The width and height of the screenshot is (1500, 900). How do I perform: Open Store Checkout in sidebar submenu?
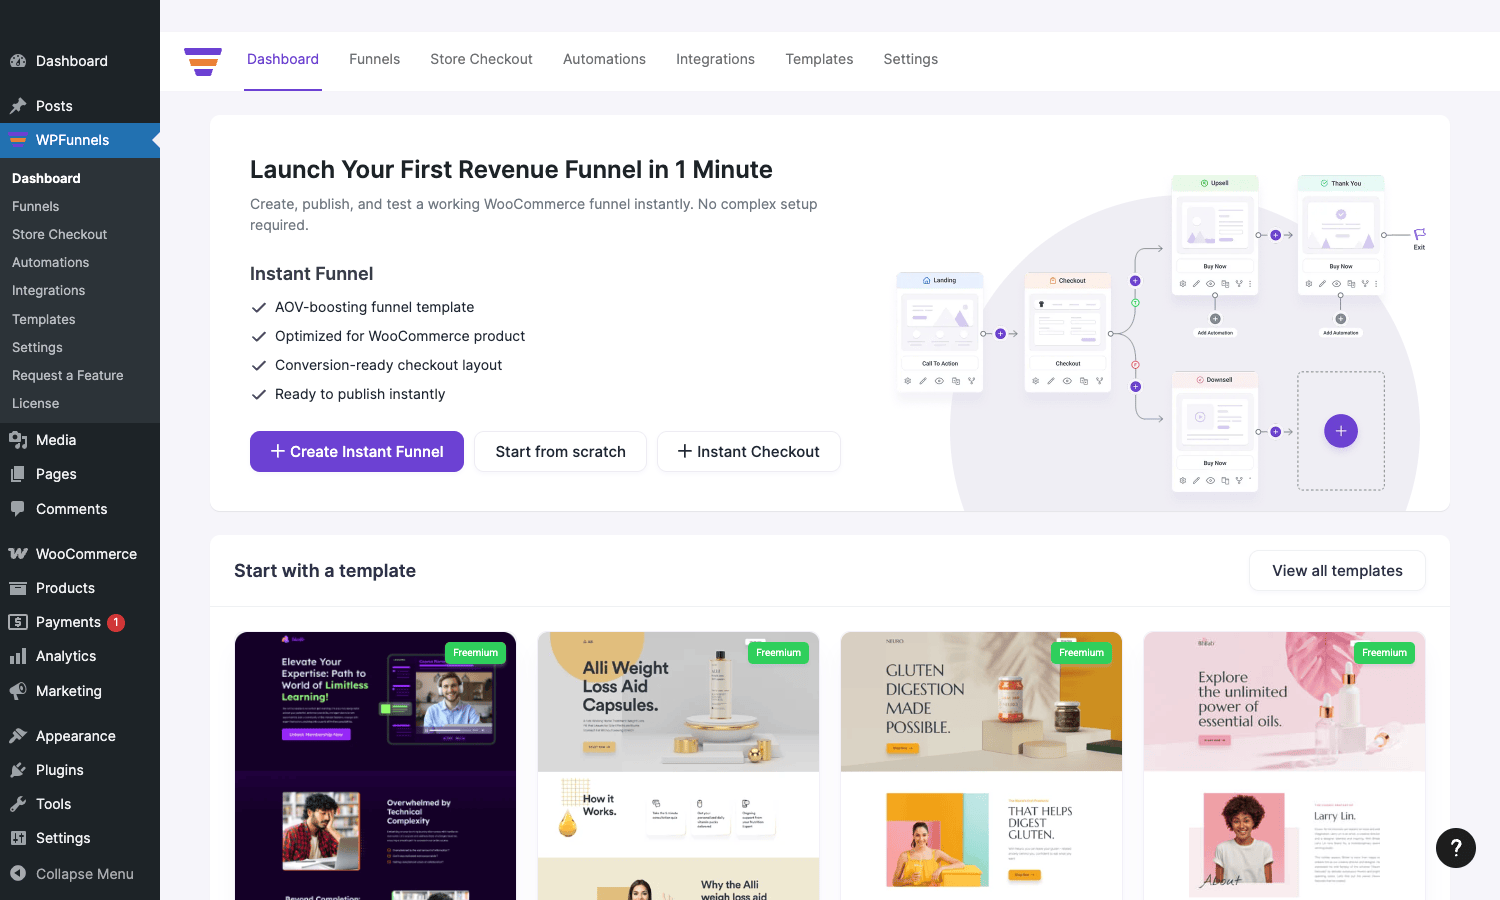tap(59, 234)
